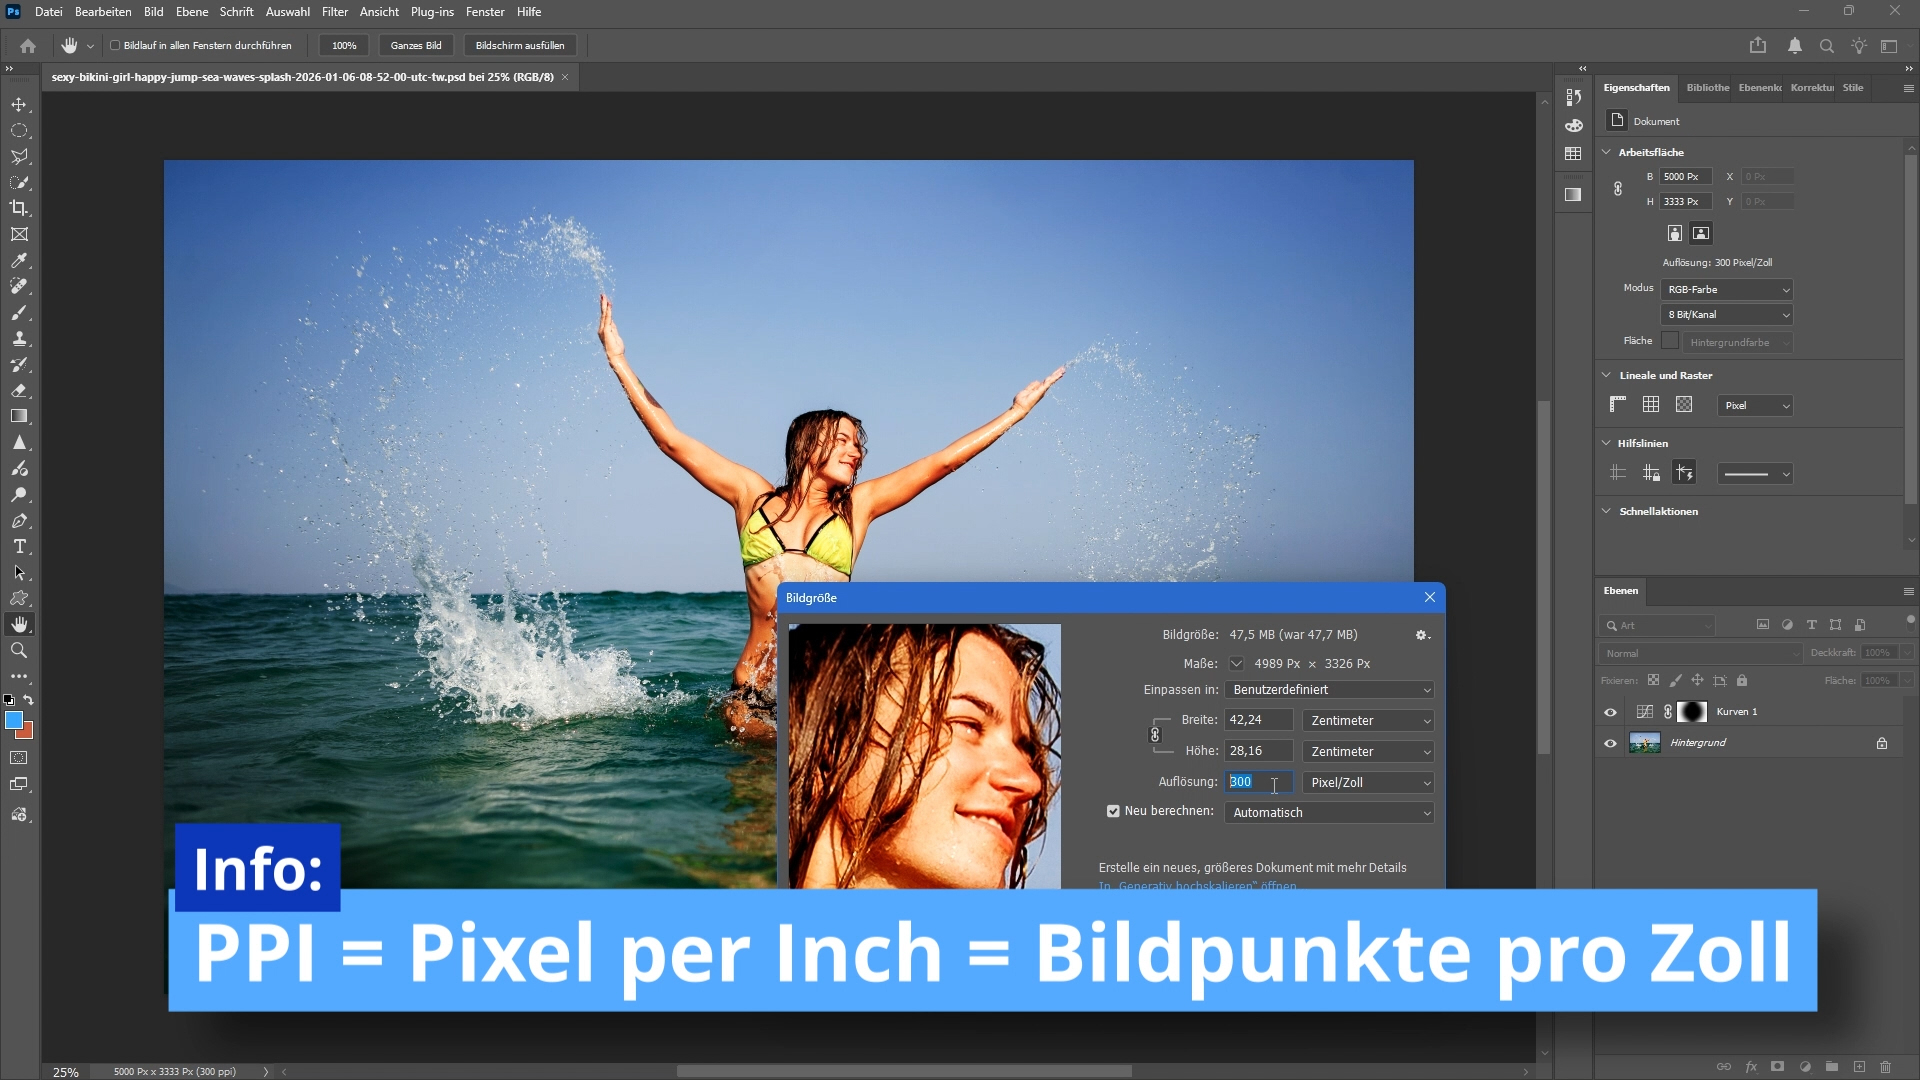Enable scroll all windows checkbox
This screenshot has height=1080, width=1920.
pyautogui.click(x=115, y=45)
